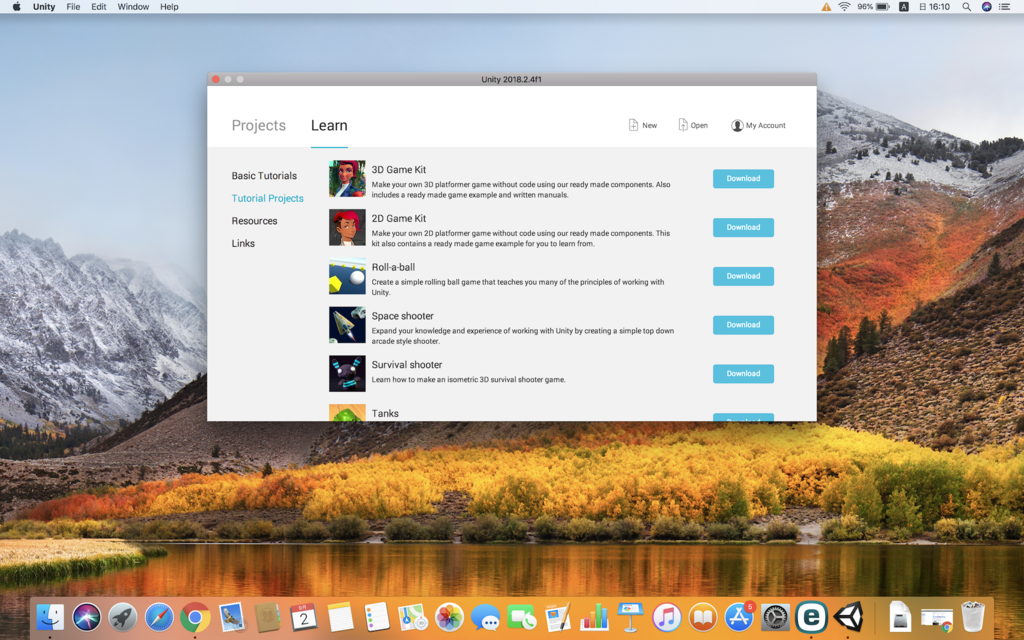Image resolution: width=1024 pixels, height=640 pixels.
Task: Open Notes from the dock
Action: pyautogui.click(x=340, y=617)
